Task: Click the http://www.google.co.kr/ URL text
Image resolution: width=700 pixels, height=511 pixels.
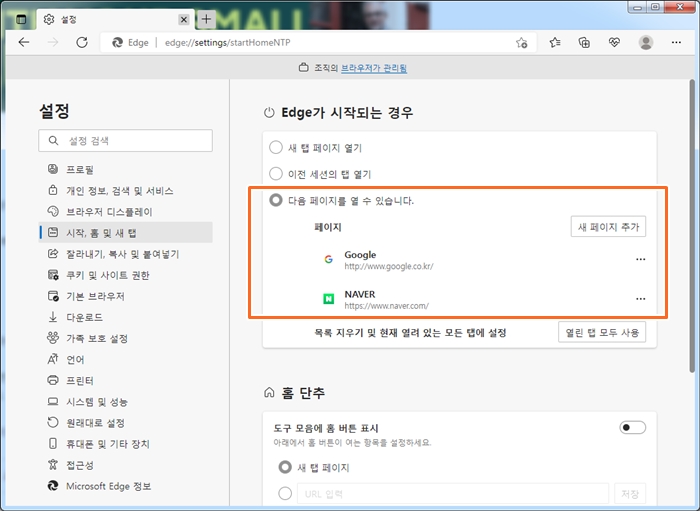Action: tap(388, 266)
